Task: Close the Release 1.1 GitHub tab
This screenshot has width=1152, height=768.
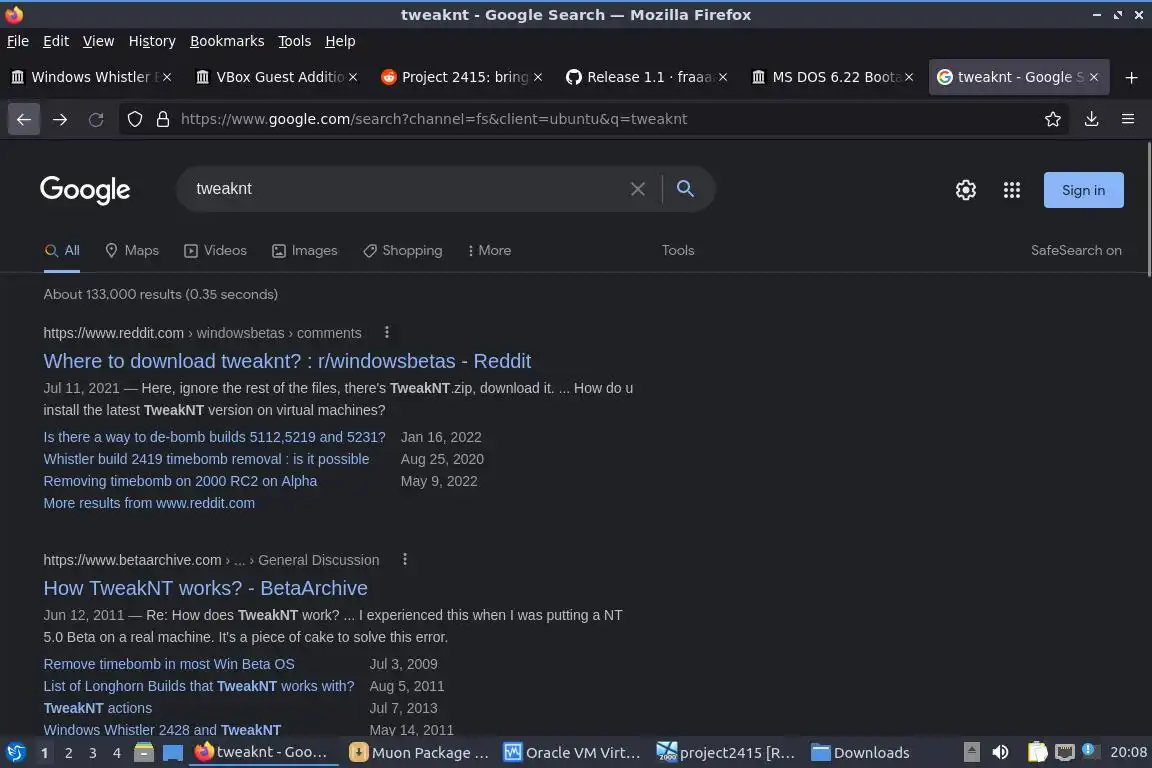Action: (723, 77)
